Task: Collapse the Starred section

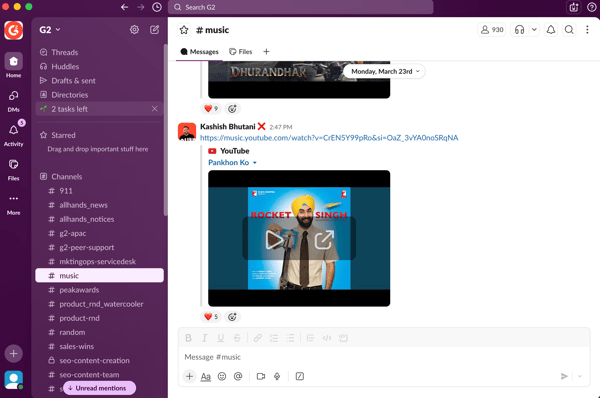Action: [x=58, y=135]
